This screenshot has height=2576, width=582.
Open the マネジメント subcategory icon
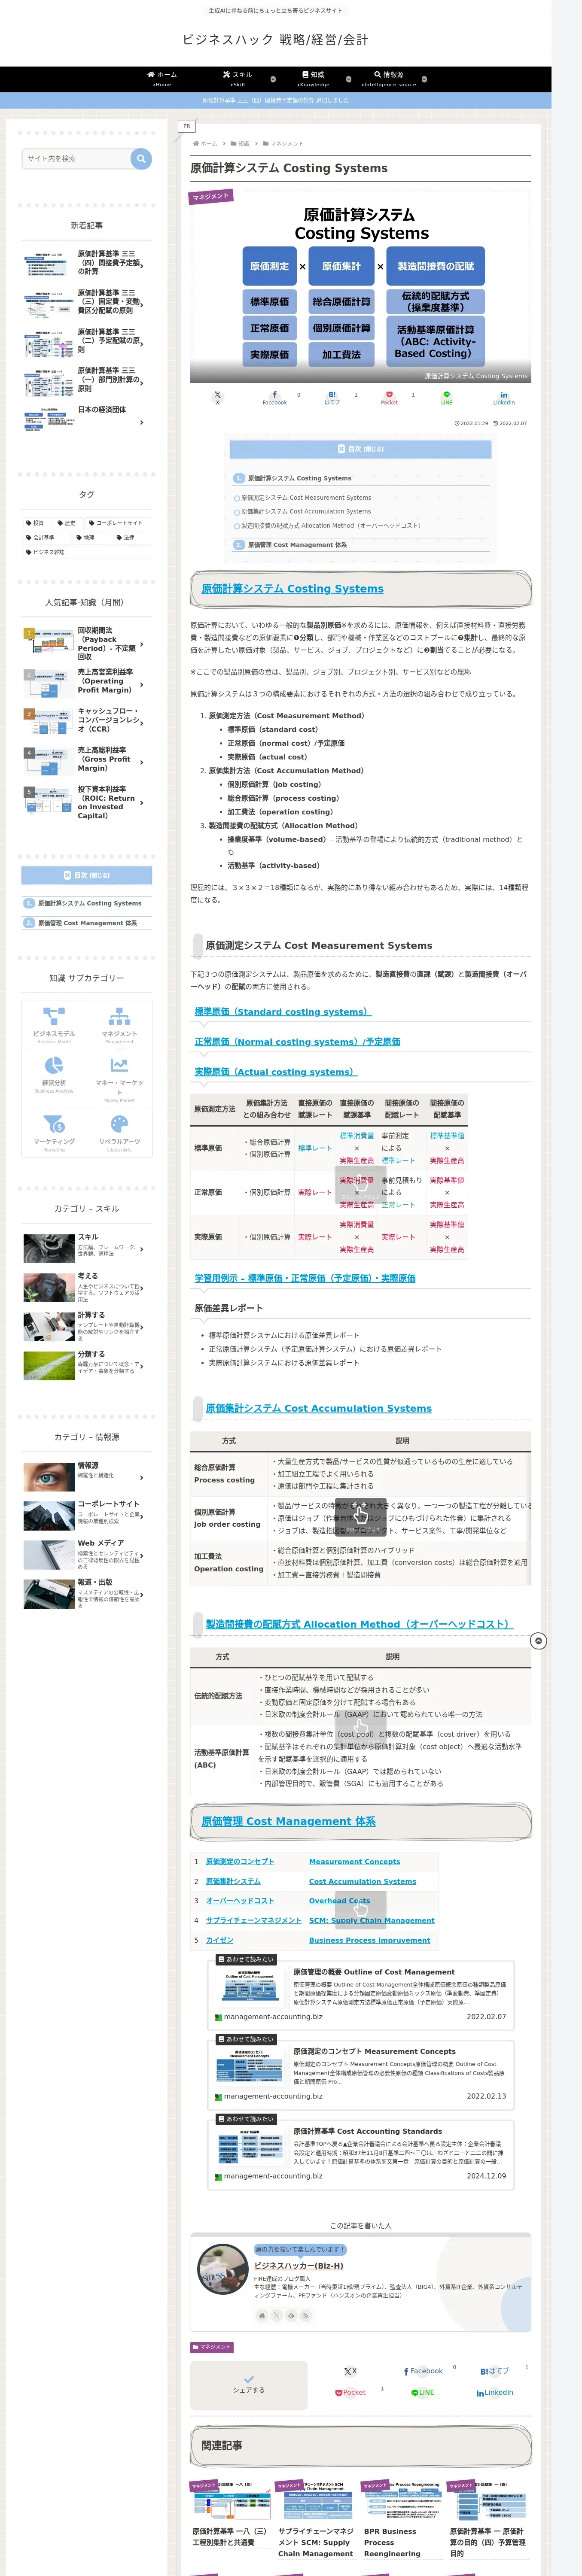(x=119, y=1024)
